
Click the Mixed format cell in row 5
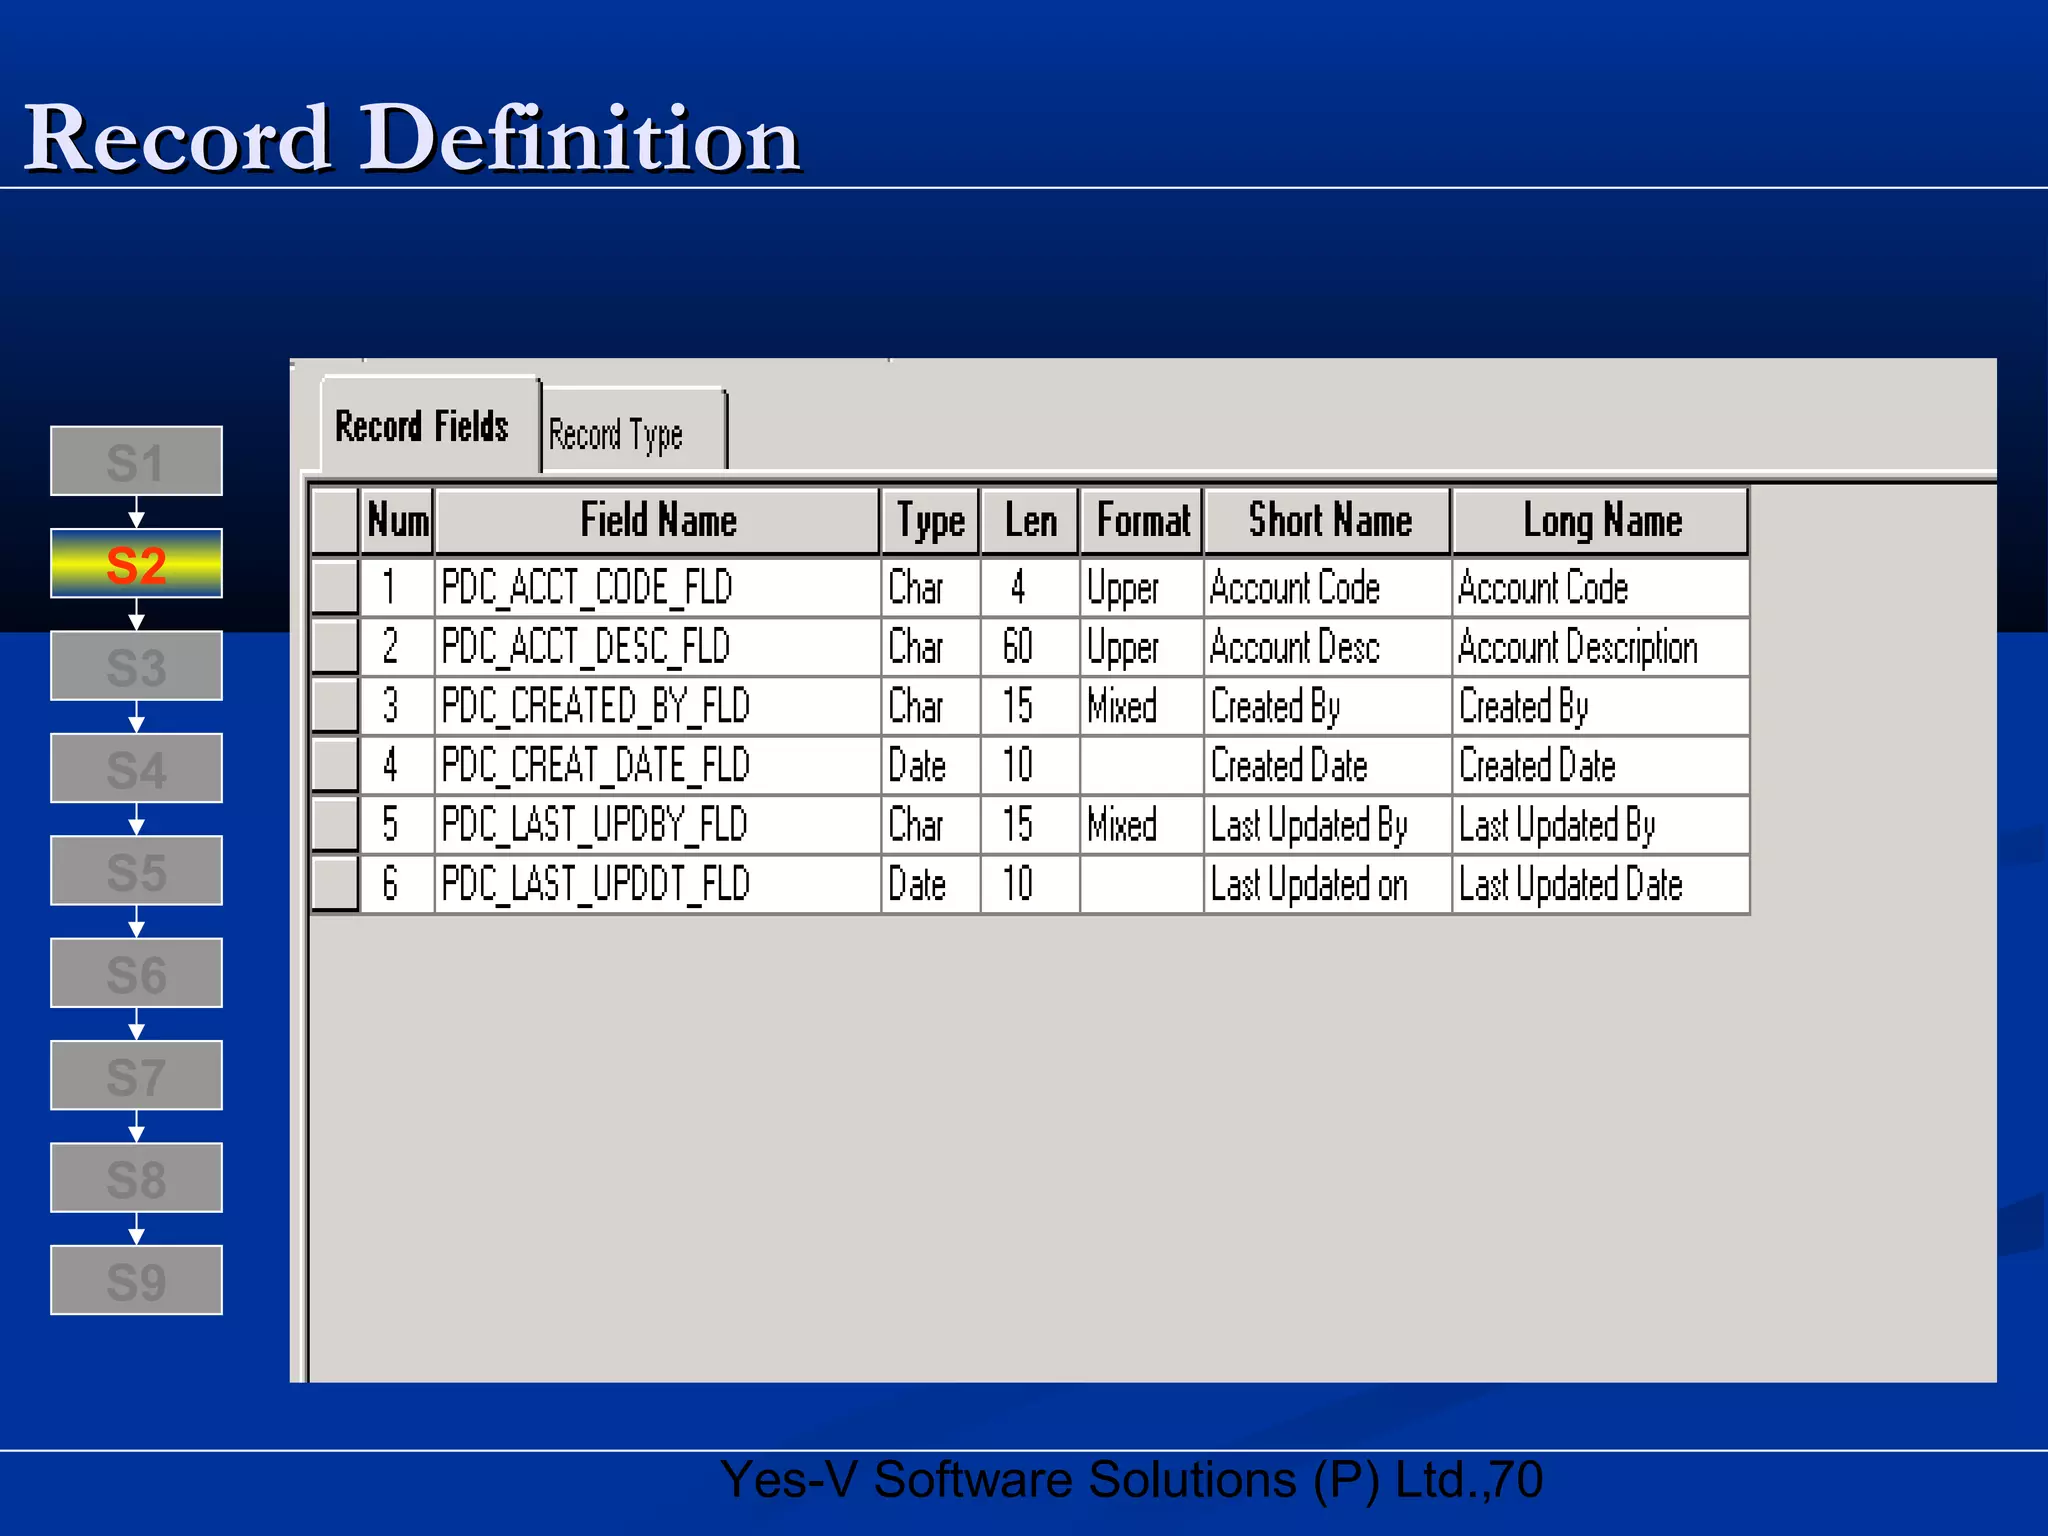click(1142, 825)
